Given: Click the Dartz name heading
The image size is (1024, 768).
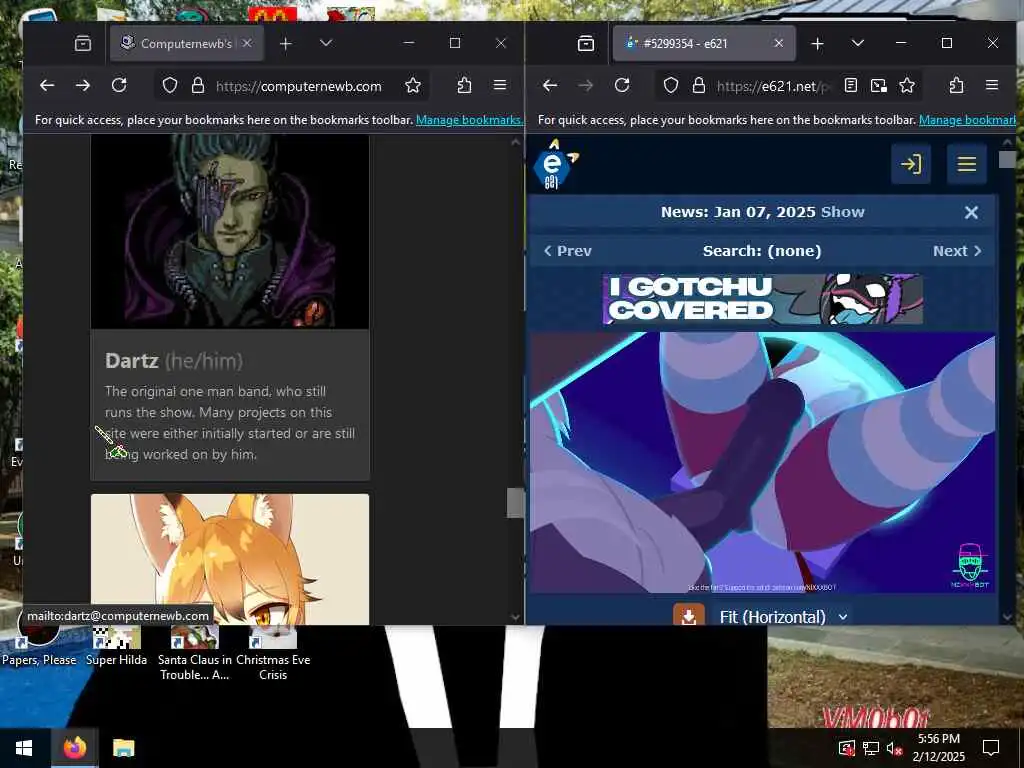Looking at the screenshot, I should 131,361.
